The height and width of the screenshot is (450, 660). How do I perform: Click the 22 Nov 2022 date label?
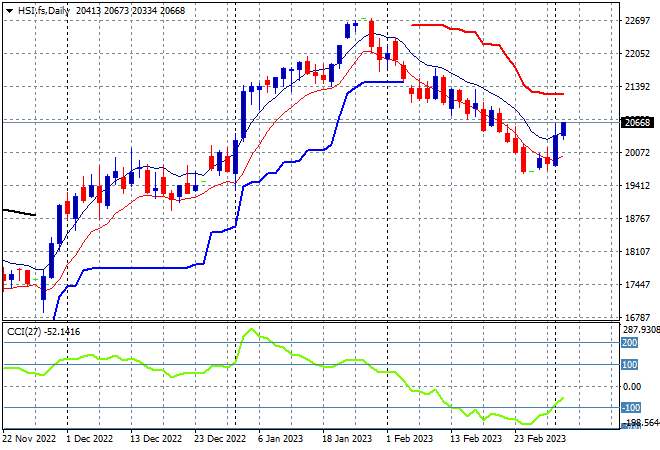[29, 439]
